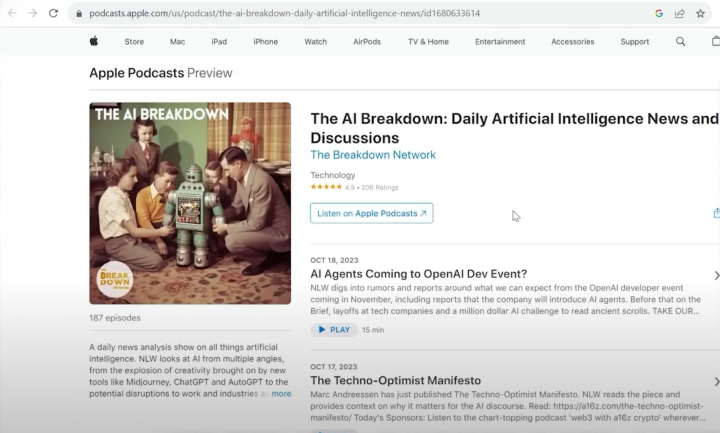Click the shopping bag icon
This screenshot has height=433, width=720.
point(715,42)
